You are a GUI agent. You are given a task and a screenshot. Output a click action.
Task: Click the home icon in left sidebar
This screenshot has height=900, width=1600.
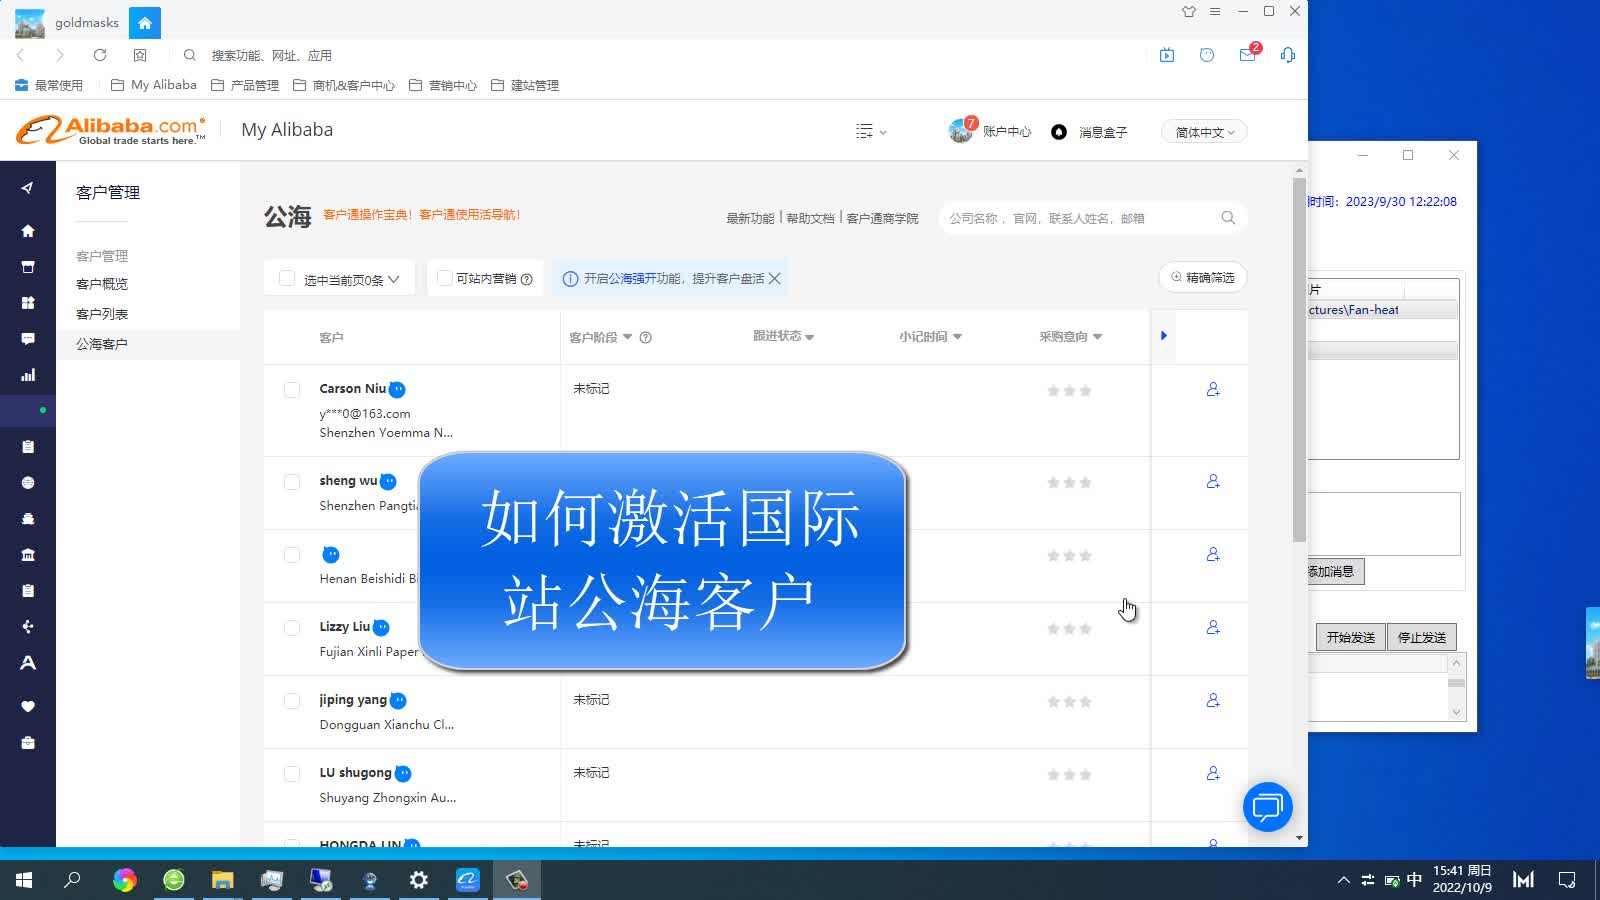(x=28, y=231)
